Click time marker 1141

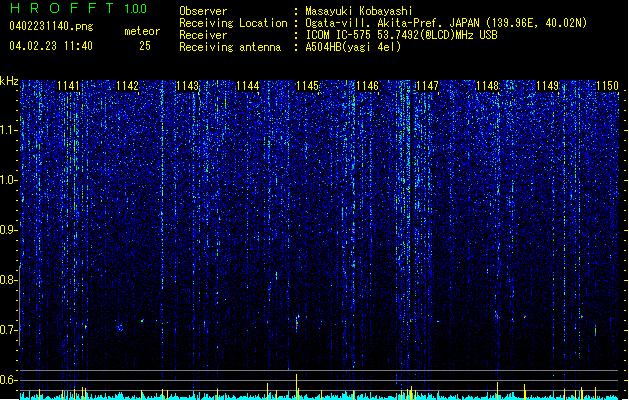click(68, 86)
